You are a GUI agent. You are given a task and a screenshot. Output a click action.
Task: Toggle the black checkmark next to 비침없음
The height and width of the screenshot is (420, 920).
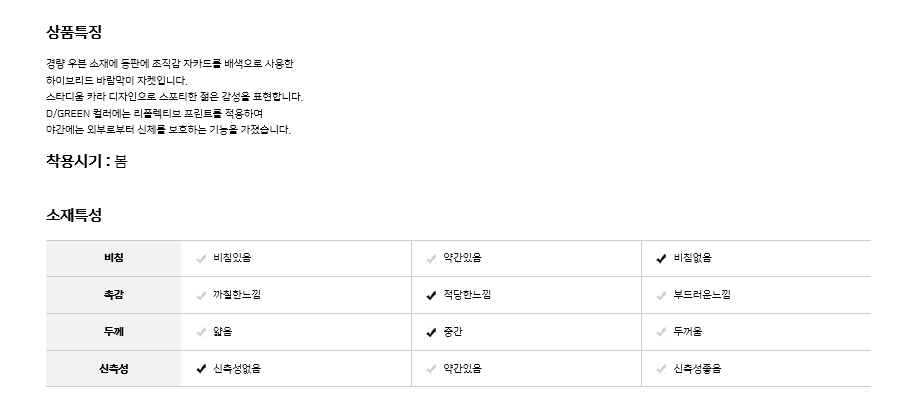(661, 258)
